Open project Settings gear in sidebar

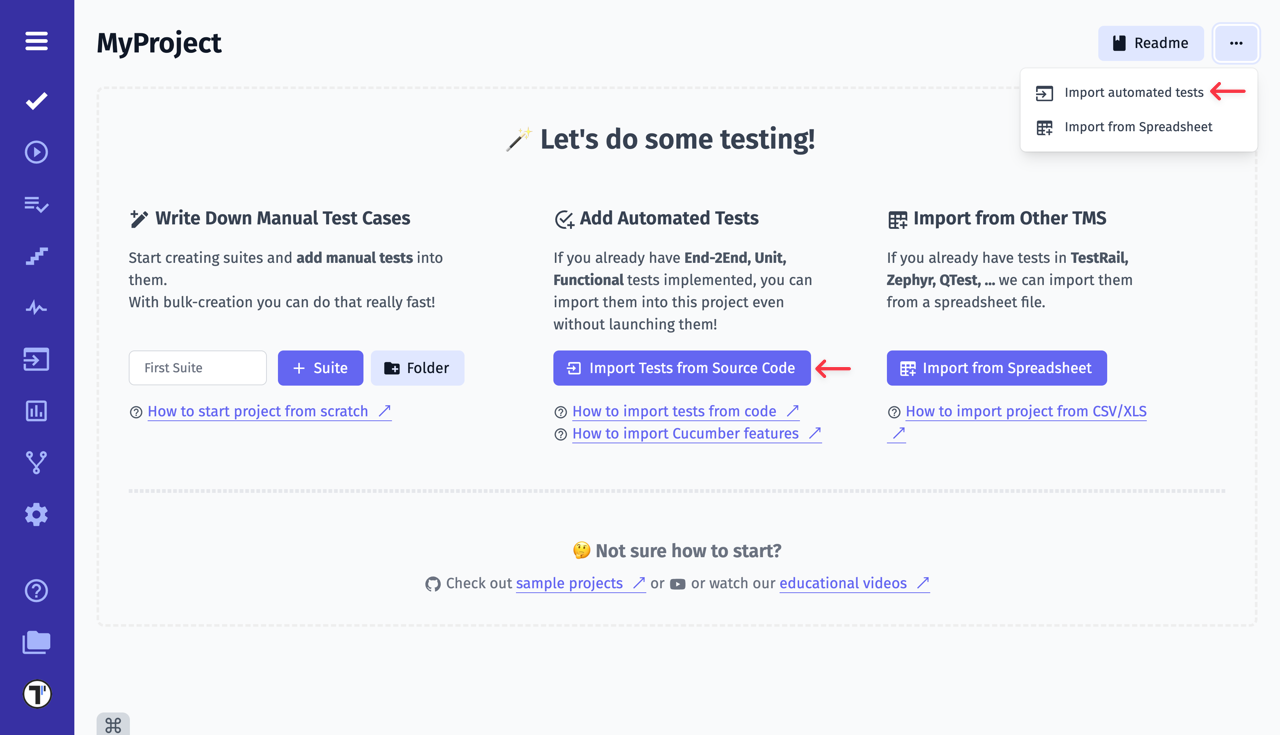[36, 514]
